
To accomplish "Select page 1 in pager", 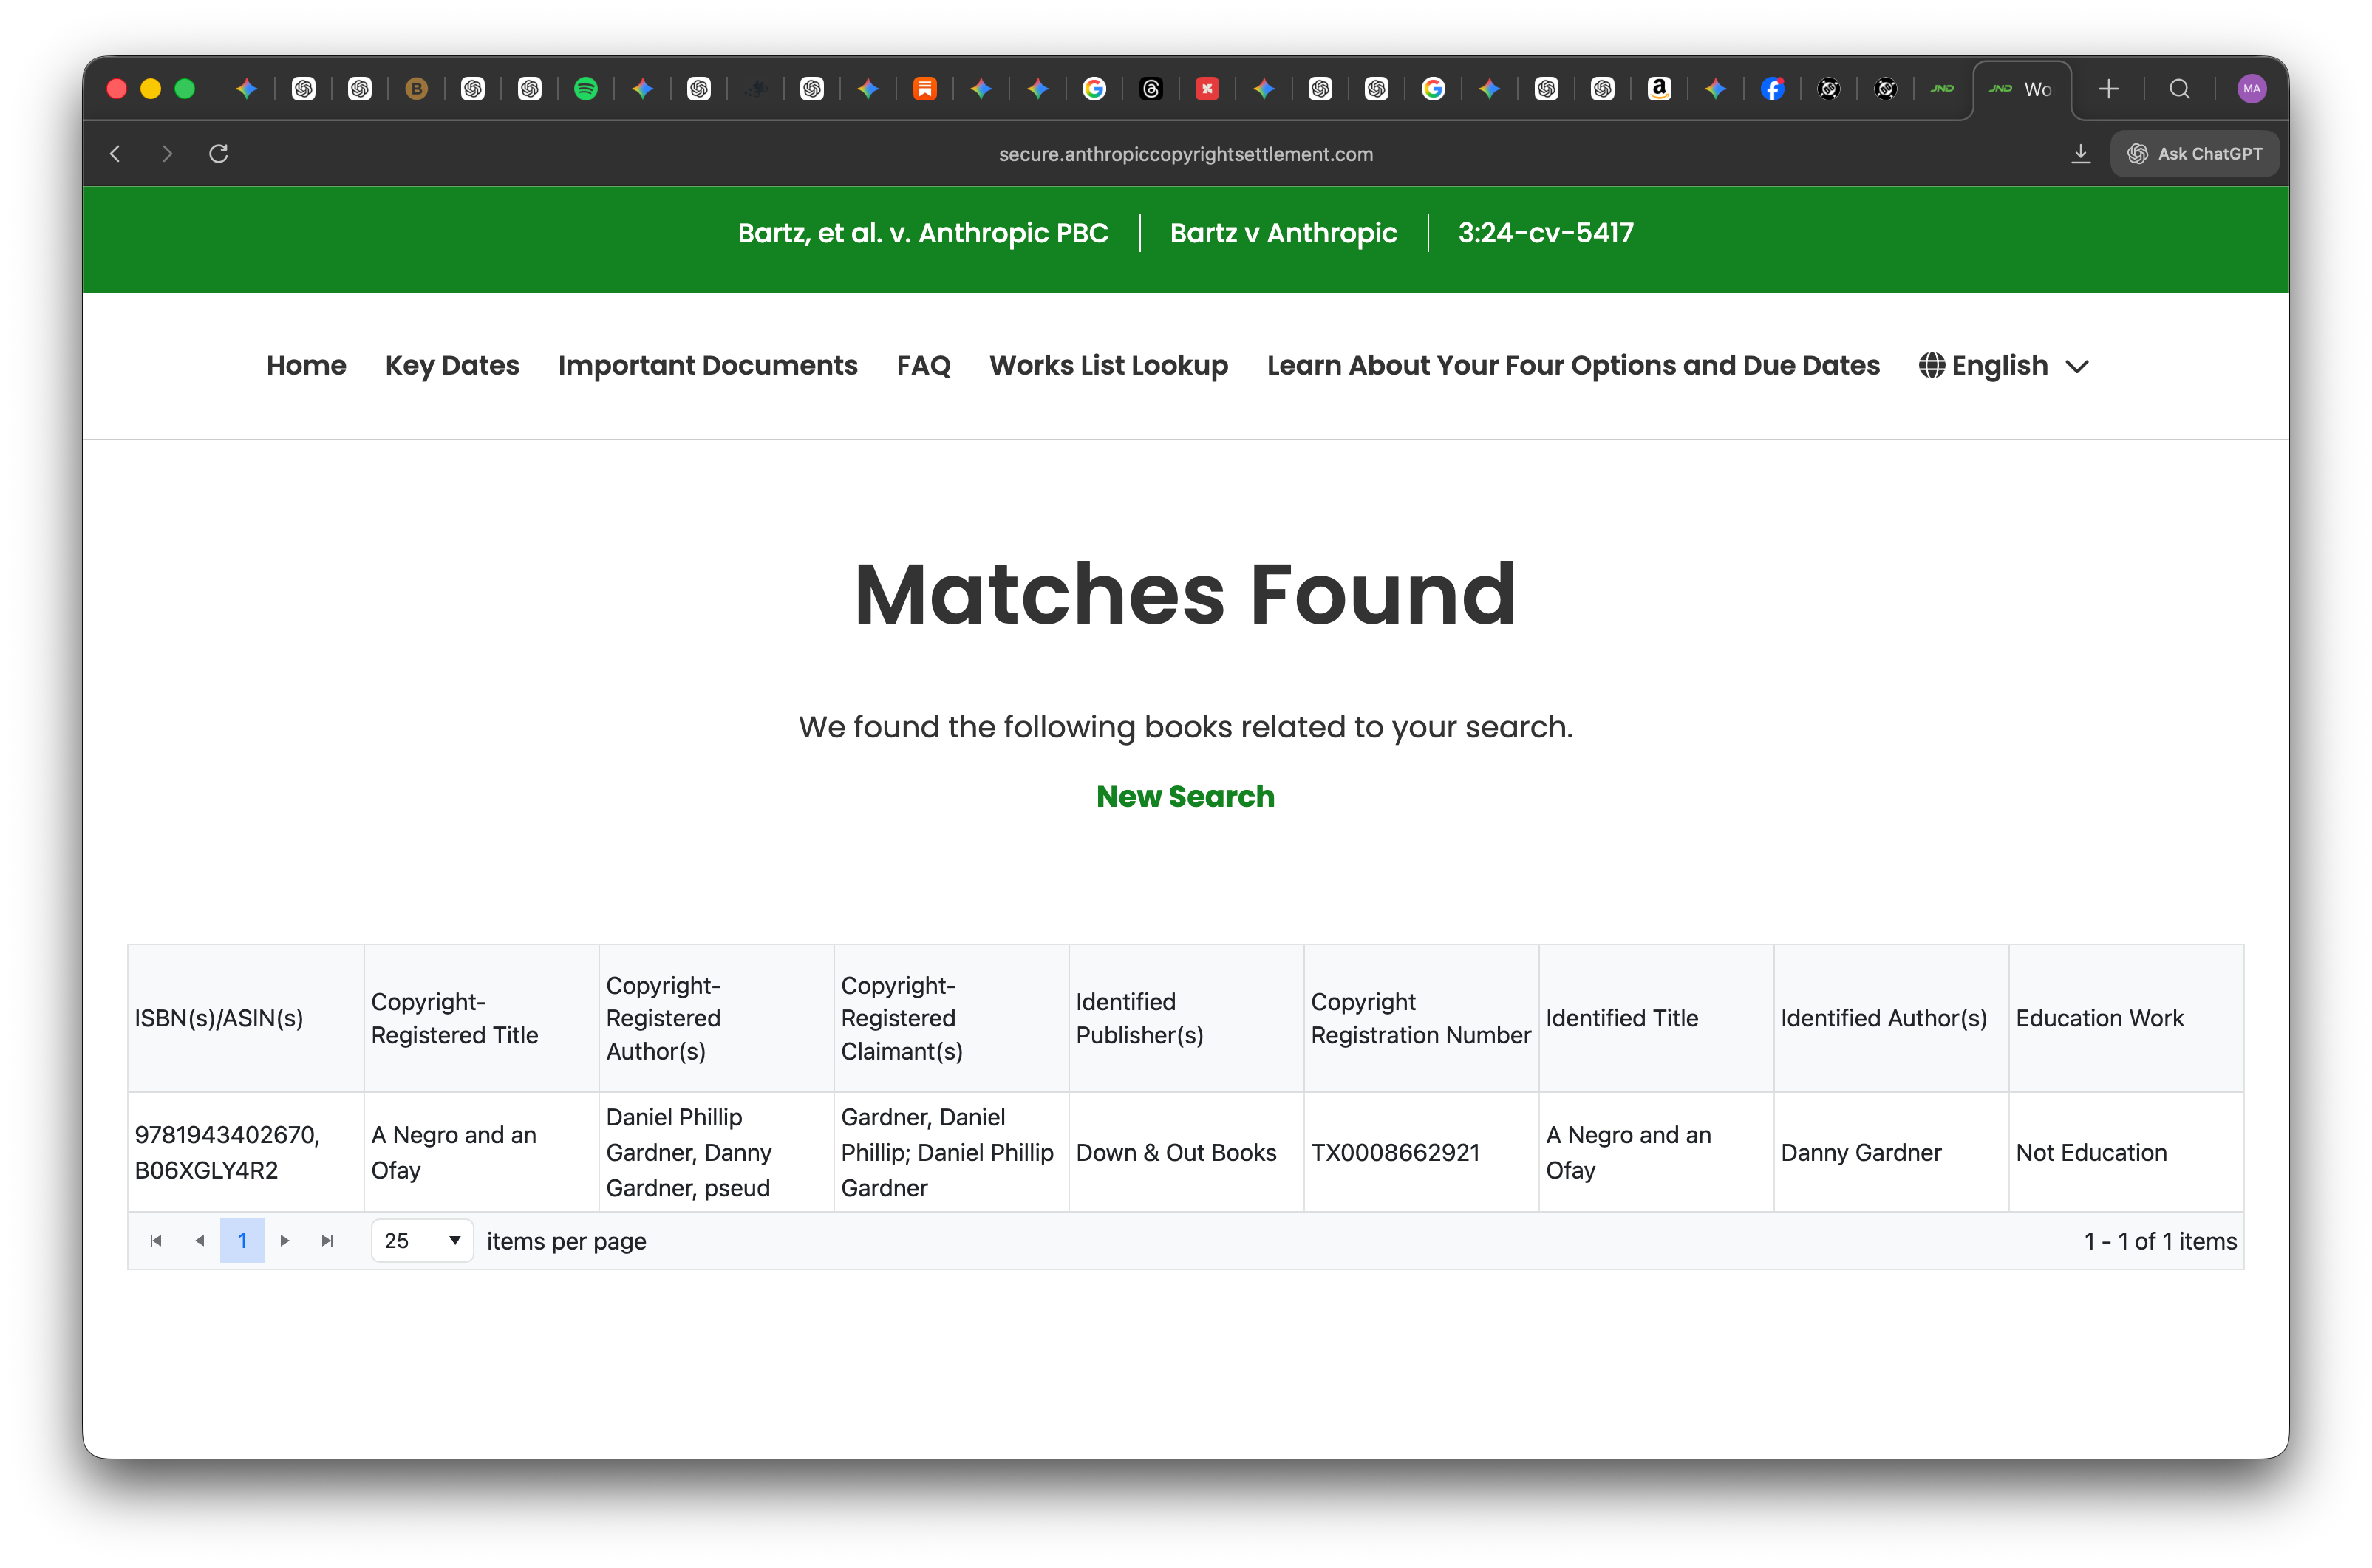I will point(242,1241).
